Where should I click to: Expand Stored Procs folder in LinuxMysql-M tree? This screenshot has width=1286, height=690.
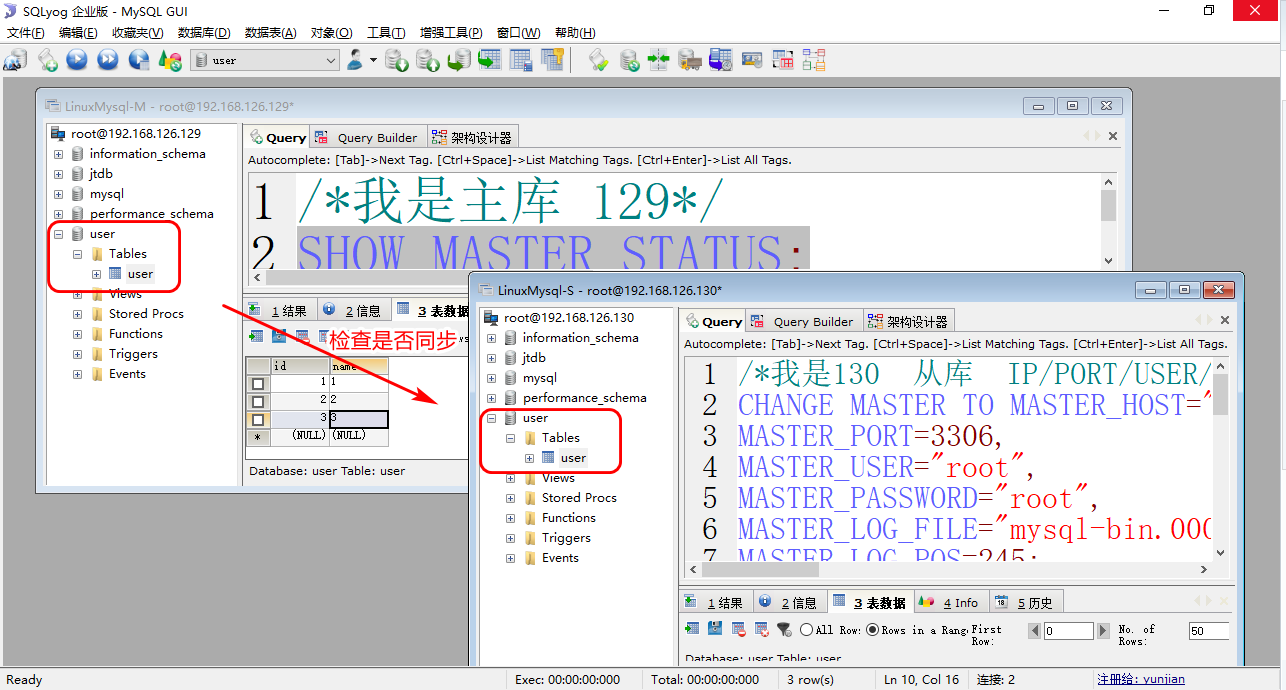[x=77, y=314]
